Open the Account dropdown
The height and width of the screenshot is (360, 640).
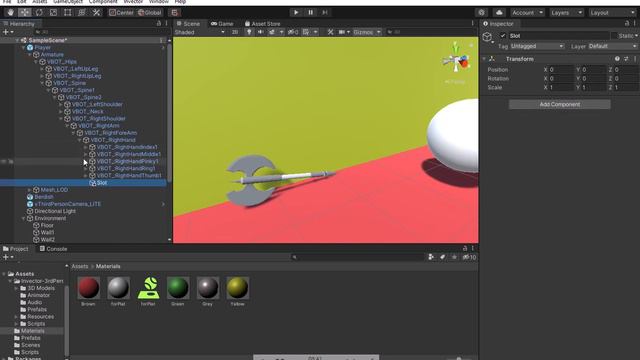[527, 13]
